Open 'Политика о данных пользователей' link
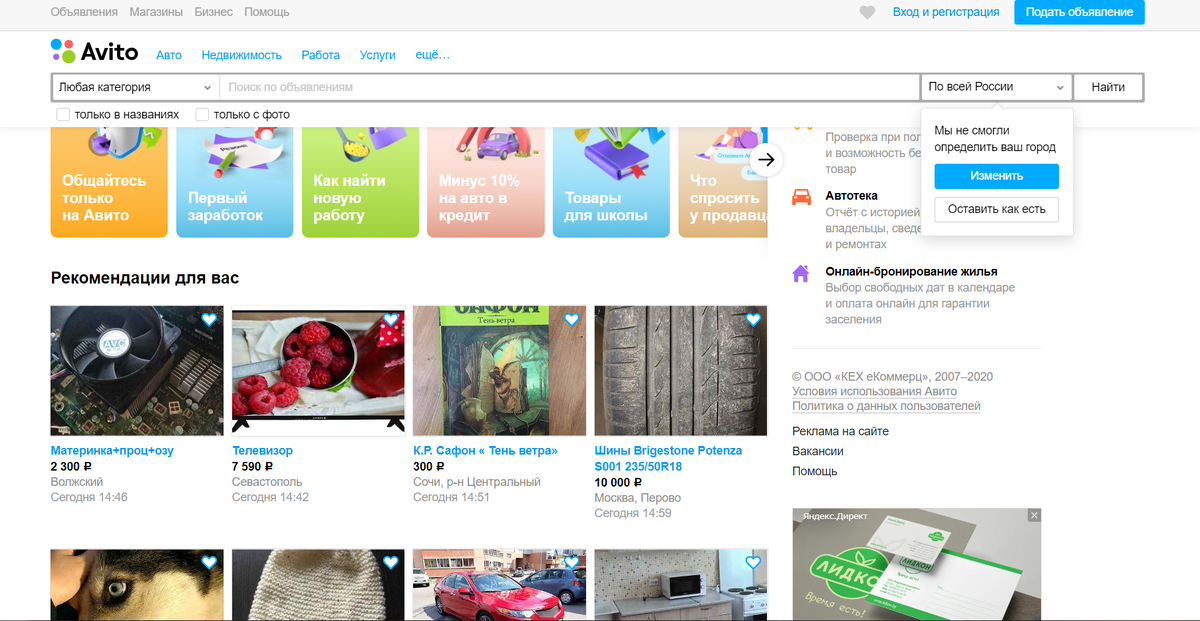The height and width of the screenshot is (621, 1200). coord(886,406)
